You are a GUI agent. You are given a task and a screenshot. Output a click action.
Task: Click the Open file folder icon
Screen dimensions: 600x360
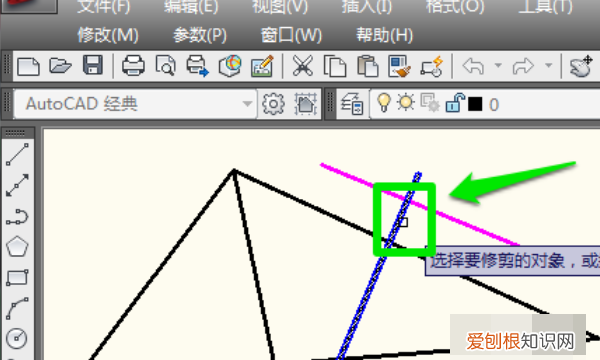60,66
